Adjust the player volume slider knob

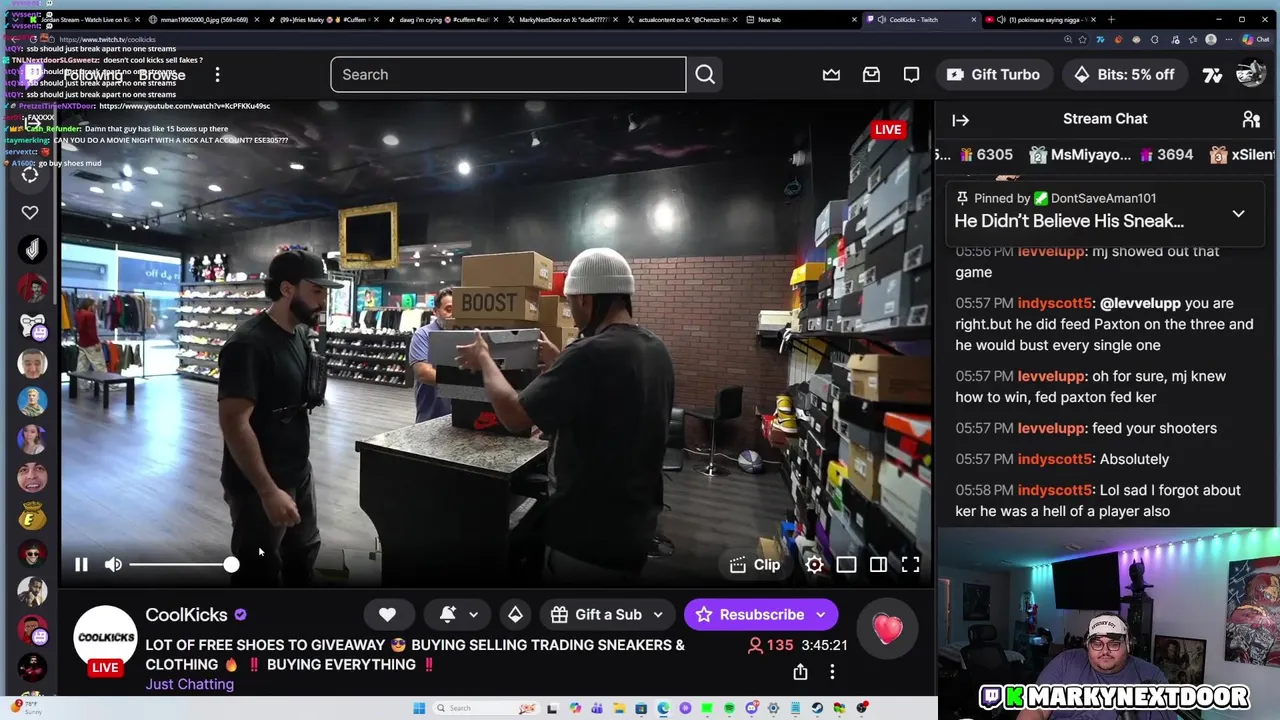[x=231, y=565]
